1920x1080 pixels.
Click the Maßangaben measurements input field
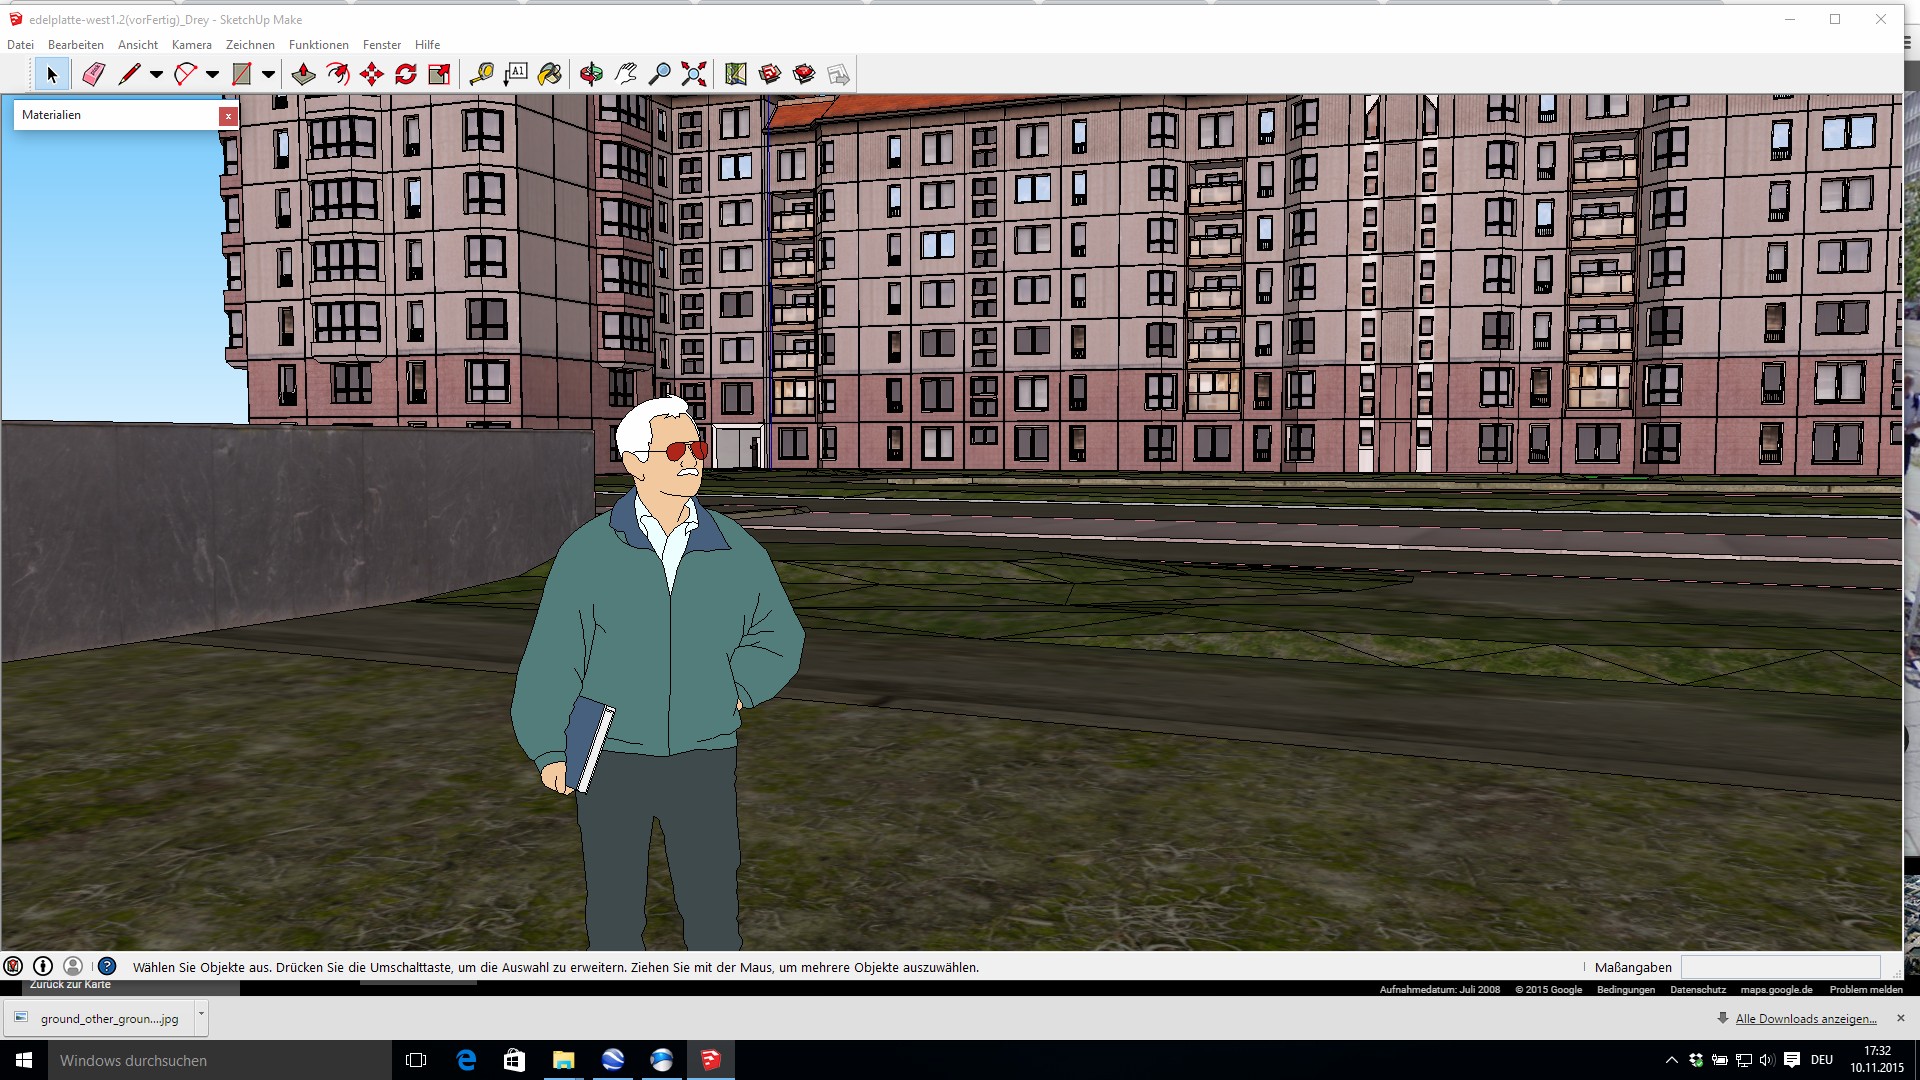[x=1780, y=967]
